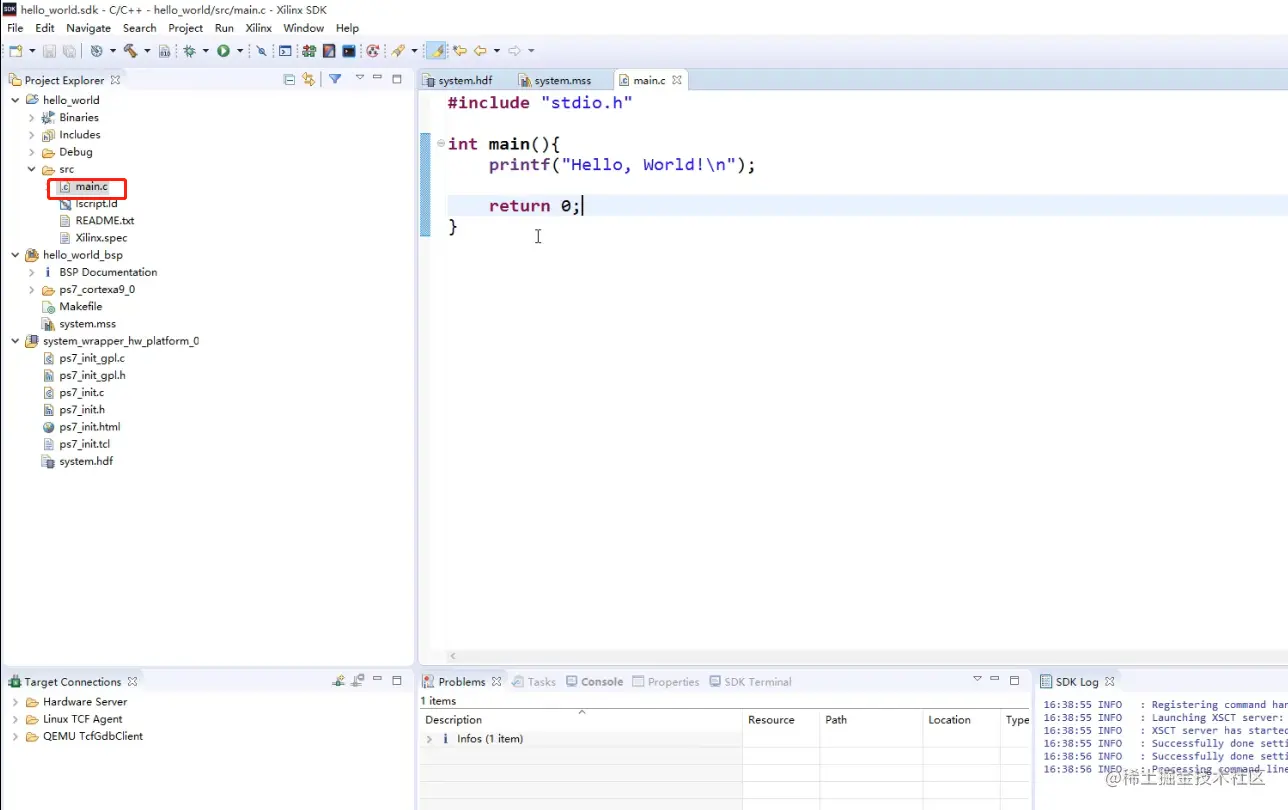1288x810 pixels.
Task: Open the Problems view menu arrow
Action: 977,680
